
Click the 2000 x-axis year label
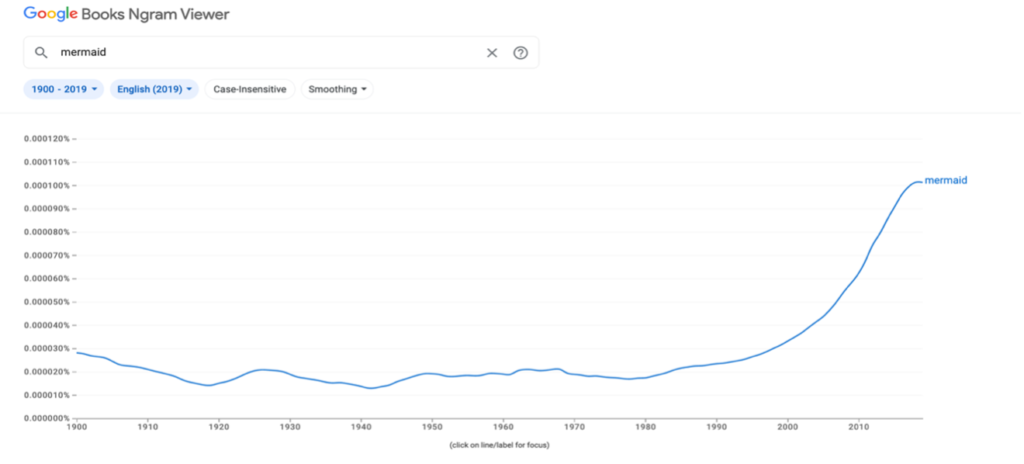click(788, 428)
